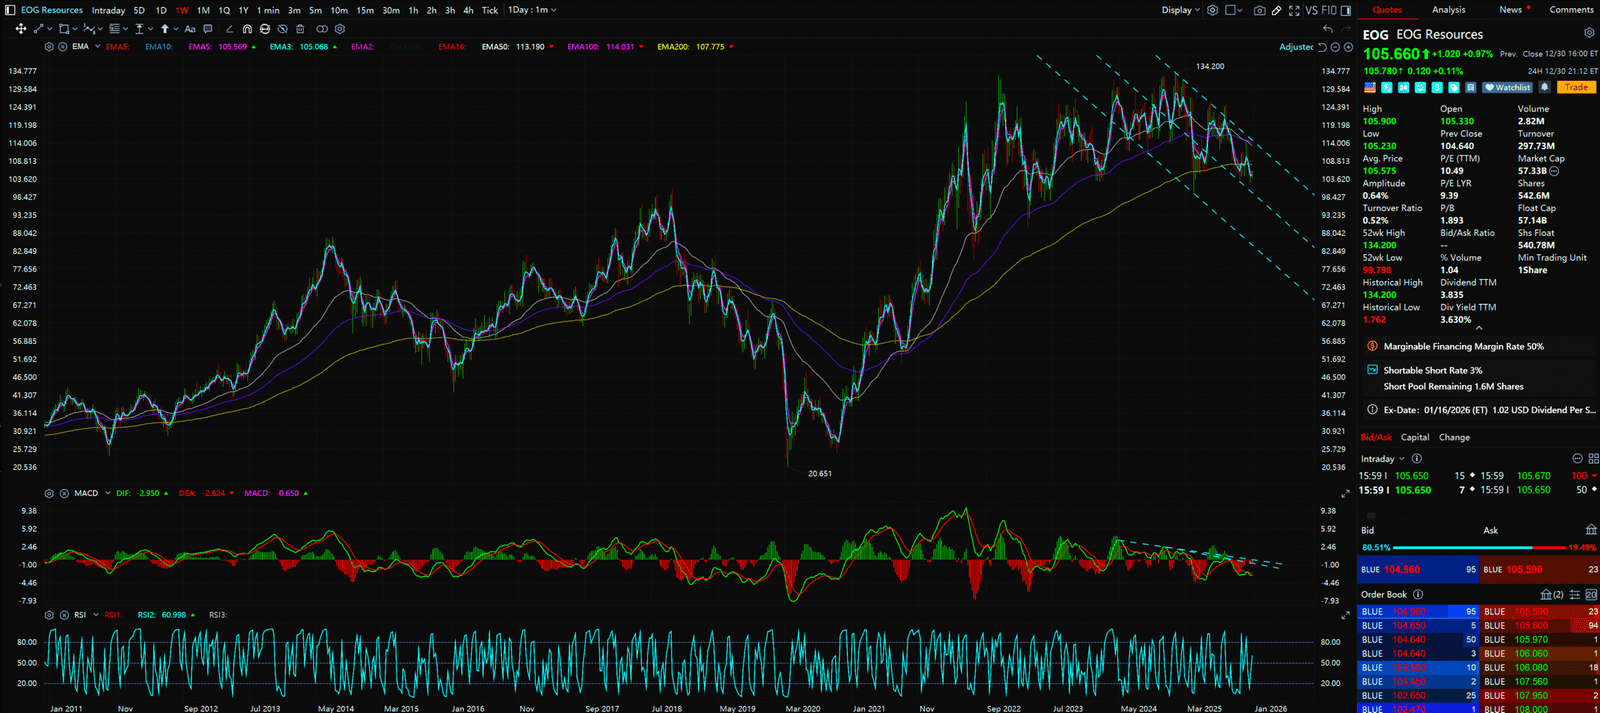Select the 1M timeframe
The image size is (1600, 713).
[x=203, y=10]
